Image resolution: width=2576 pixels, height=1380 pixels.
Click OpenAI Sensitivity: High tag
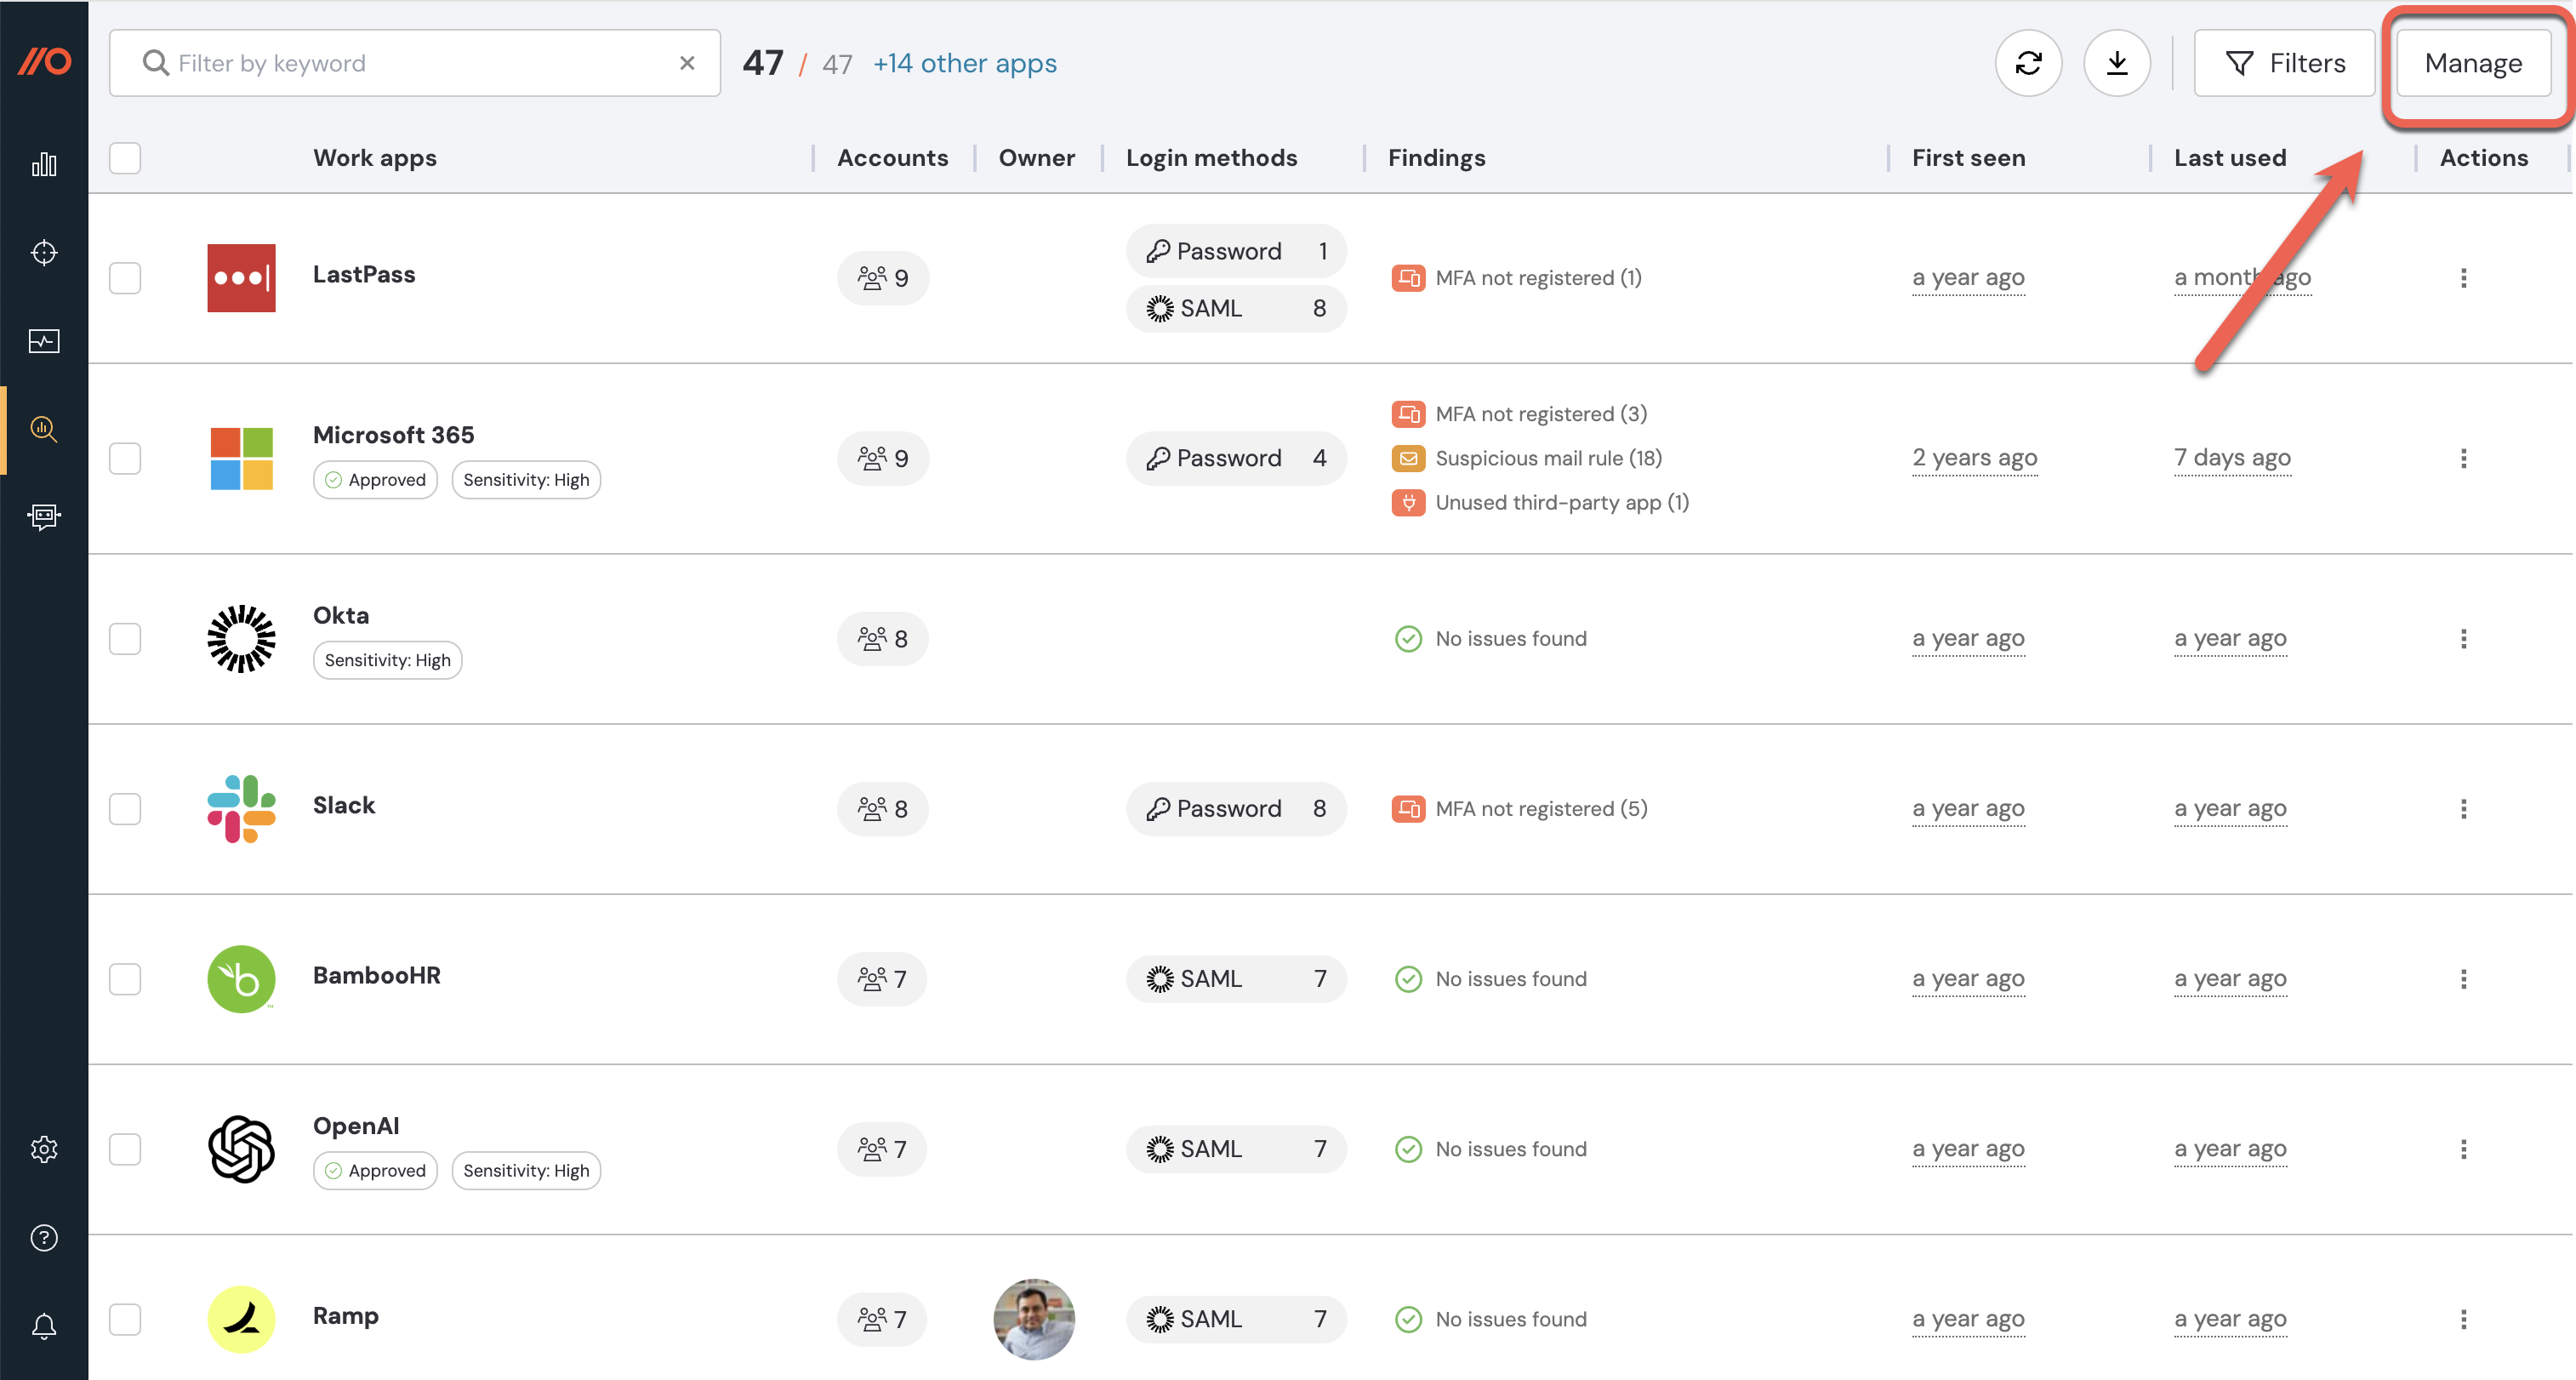click(526, 1170)
